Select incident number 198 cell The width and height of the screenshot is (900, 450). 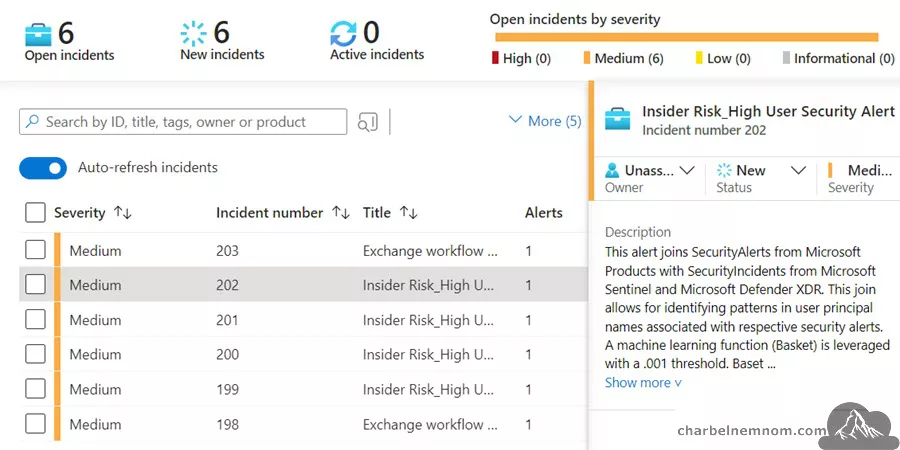(x=227, y=425)
